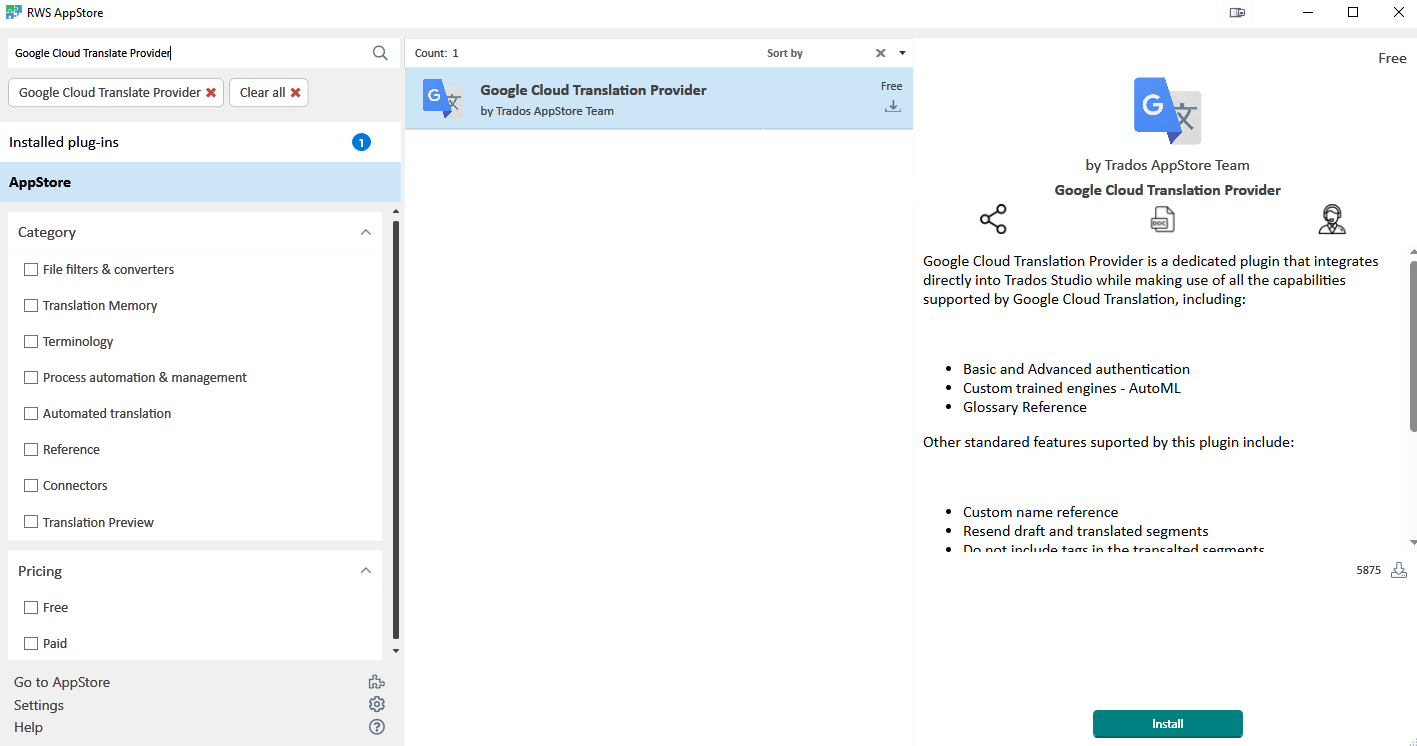Open the Installed plug-ins section

(x=200, y=142)
